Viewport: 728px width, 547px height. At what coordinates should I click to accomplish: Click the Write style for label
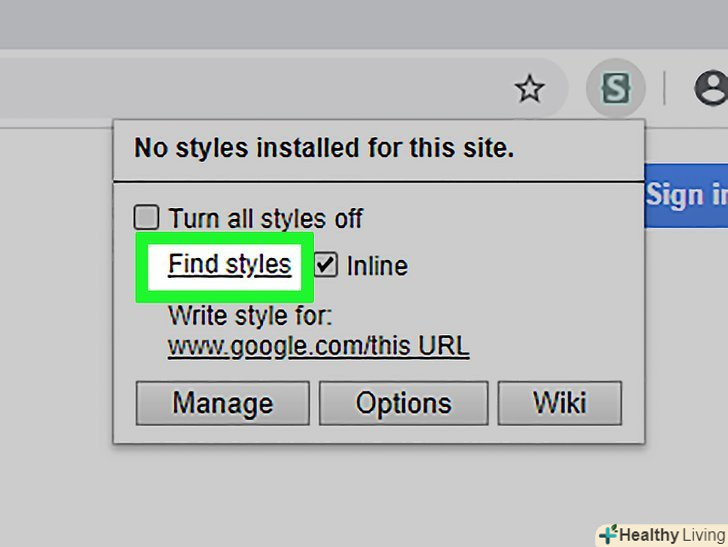250,317
